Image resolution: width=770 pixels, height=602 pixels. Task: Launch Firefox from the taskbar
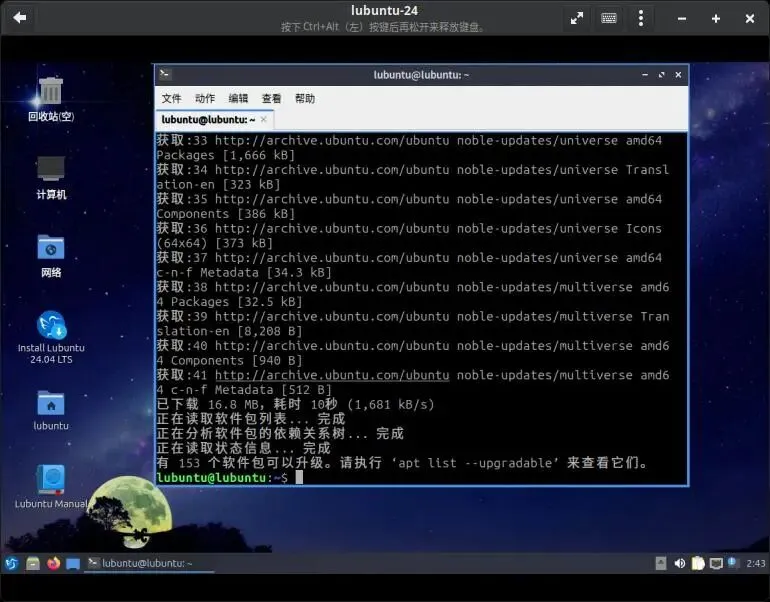coord(54,563)
